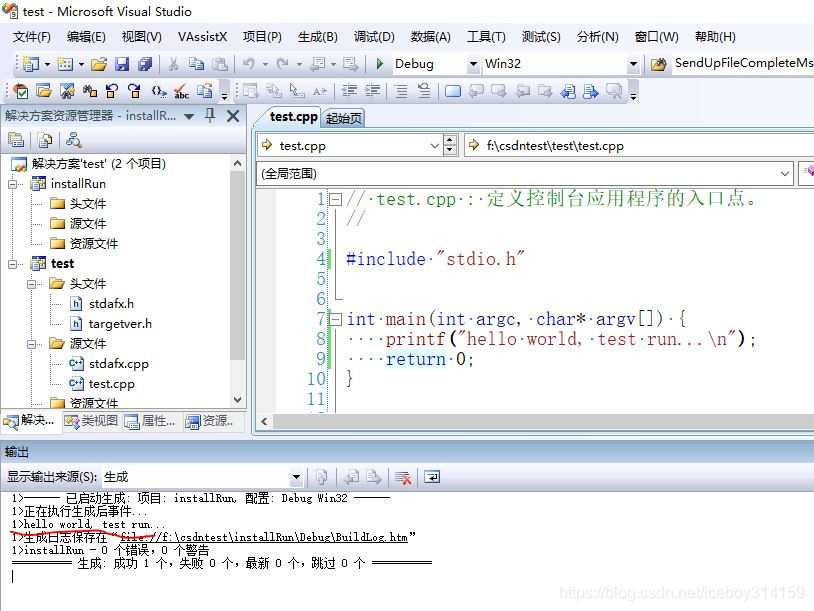Click View Class Diagram icon in Solution Explorer
The width and height of the screenshot is (814, 611).
tap(74, 140)
